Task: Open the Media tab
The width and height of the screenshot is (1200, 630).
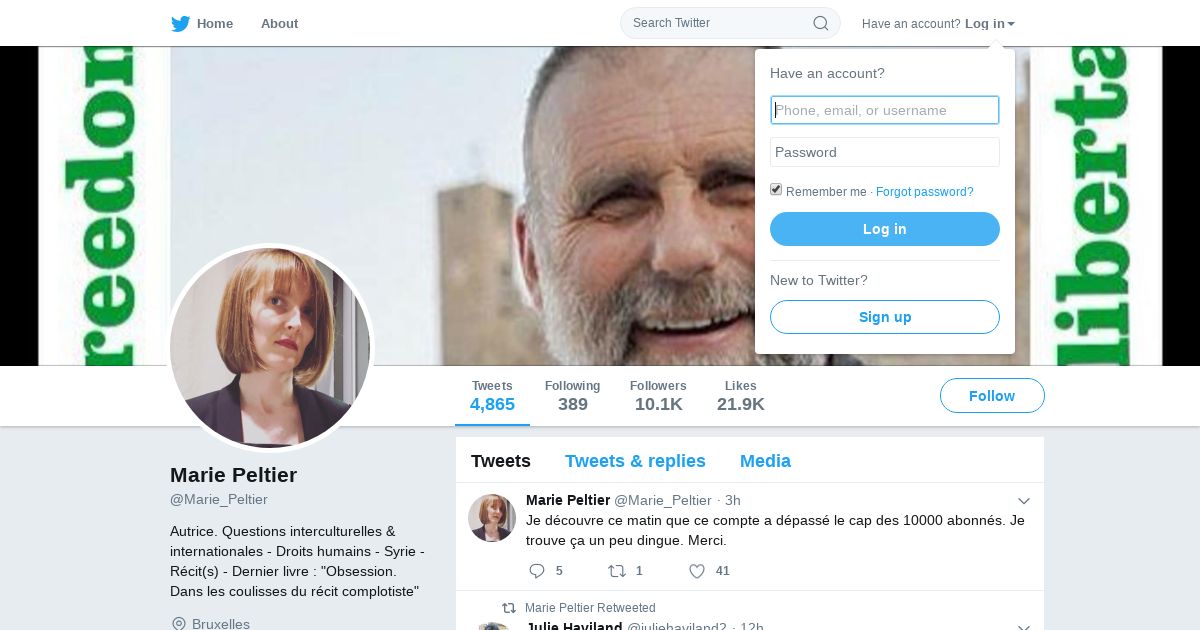Action: tap(765, 461)
